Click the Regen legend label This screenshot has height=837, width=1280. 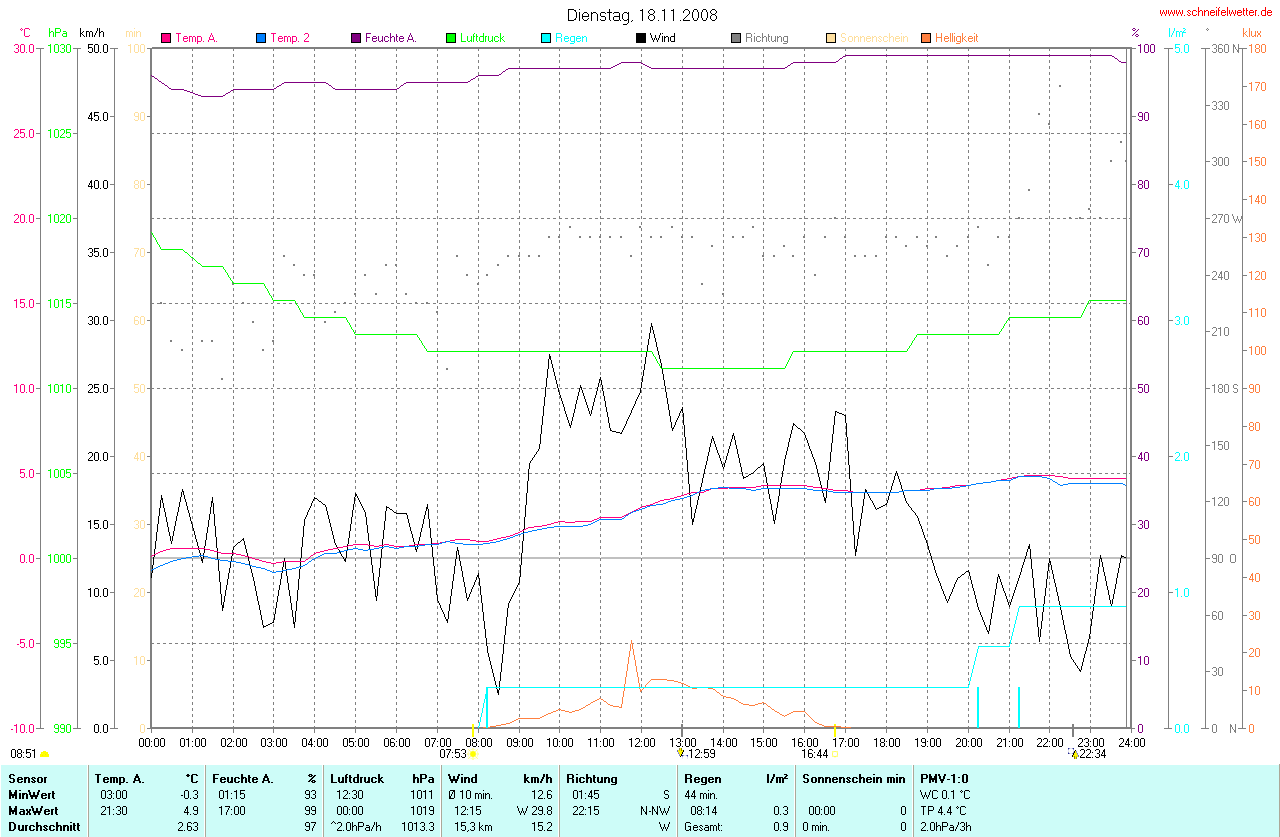pos(571,38)
